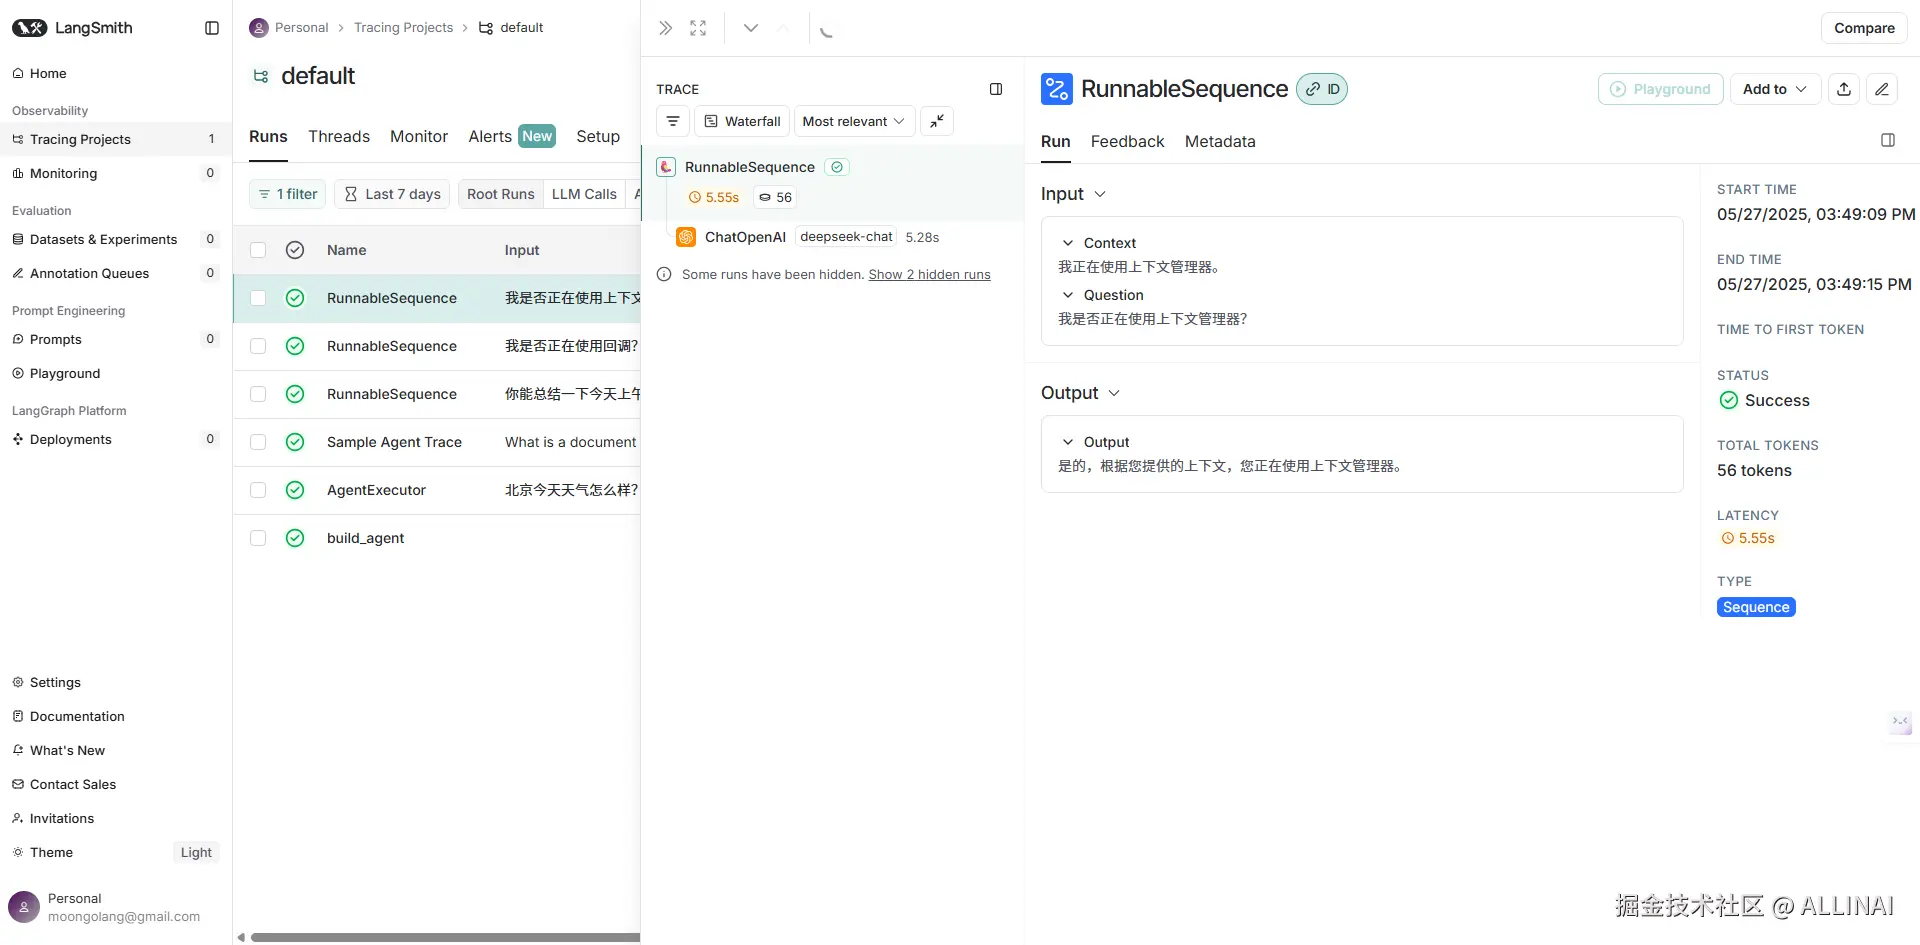Open the Sample Agent Trace run row
The height and width of the screenshot is (945, 1920).
[x=437, y=442]
